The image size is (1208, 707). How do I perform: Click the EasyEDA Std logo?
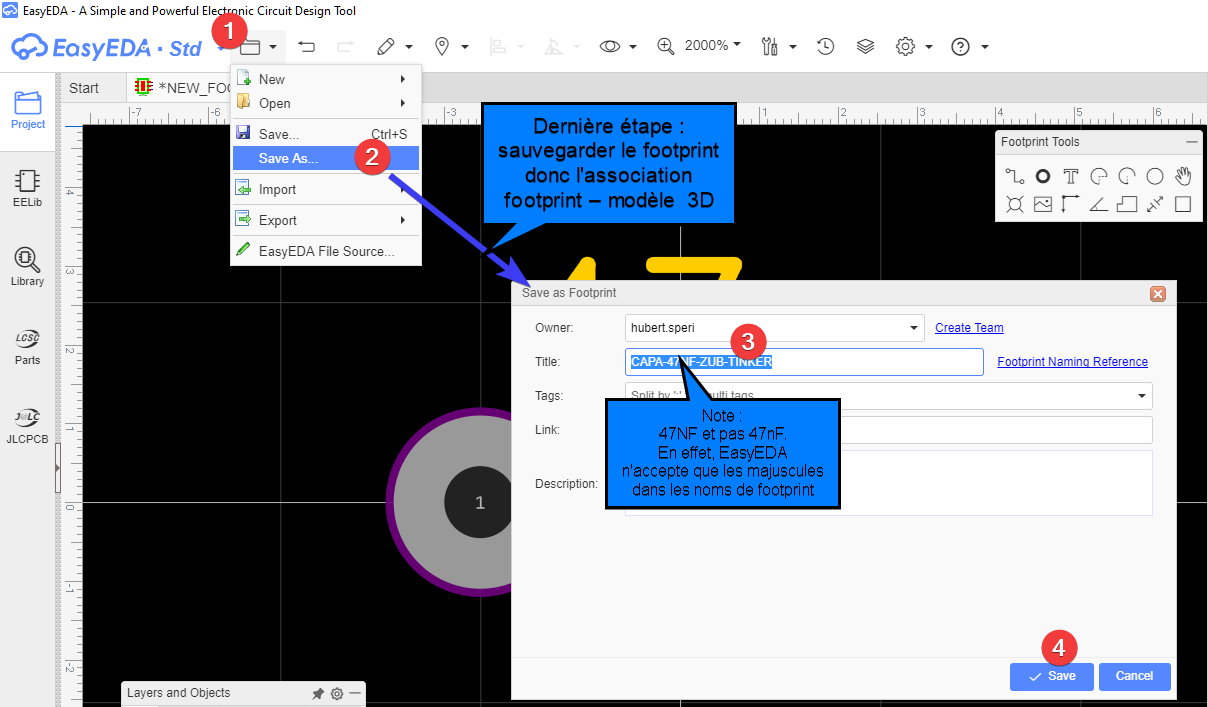(x=107, y=47)
